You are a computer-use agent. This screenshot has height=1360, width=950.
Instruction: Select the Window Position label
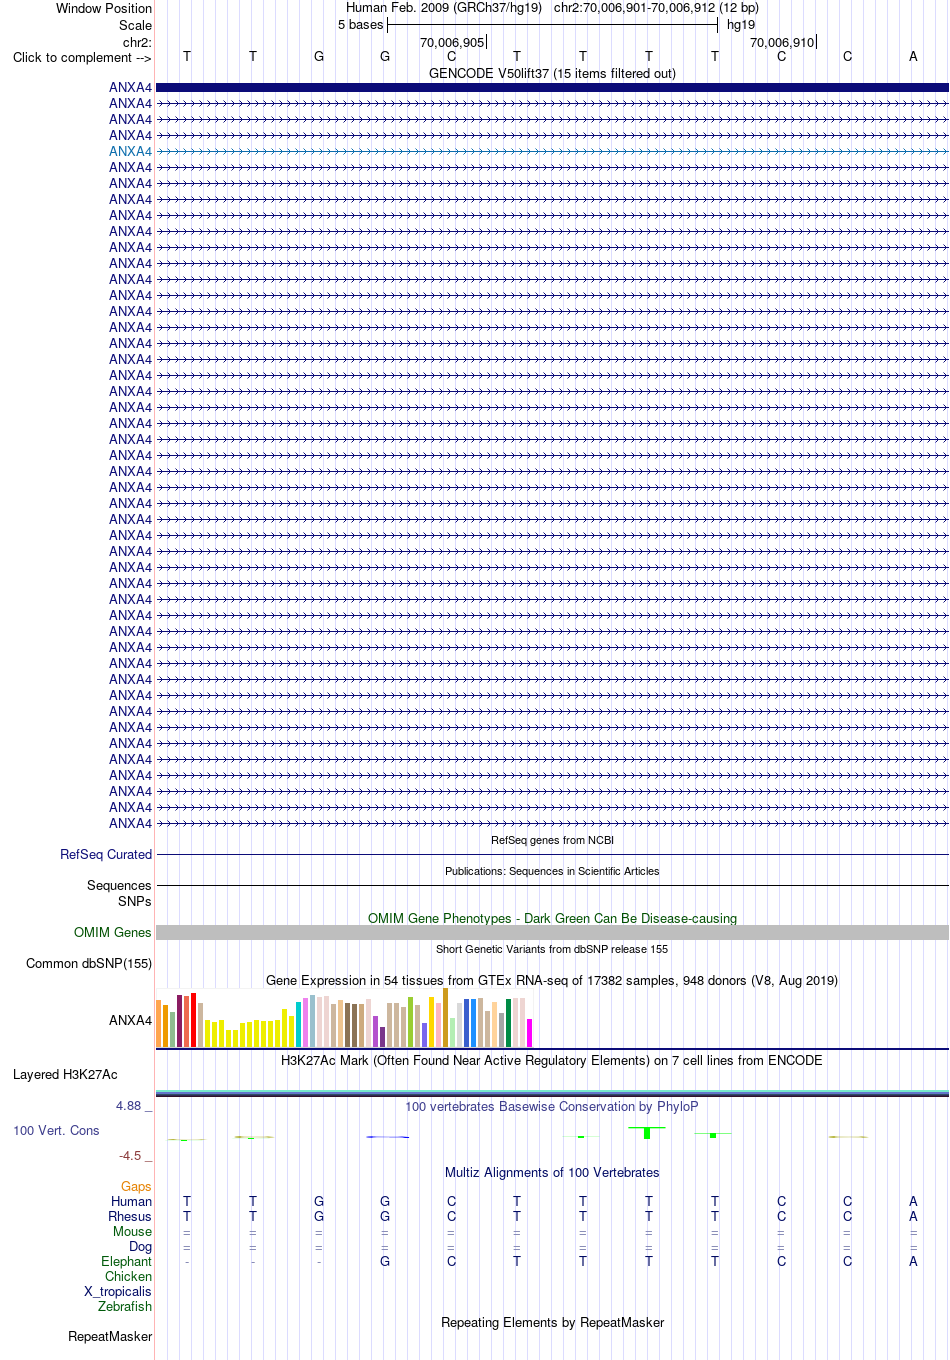104,8
